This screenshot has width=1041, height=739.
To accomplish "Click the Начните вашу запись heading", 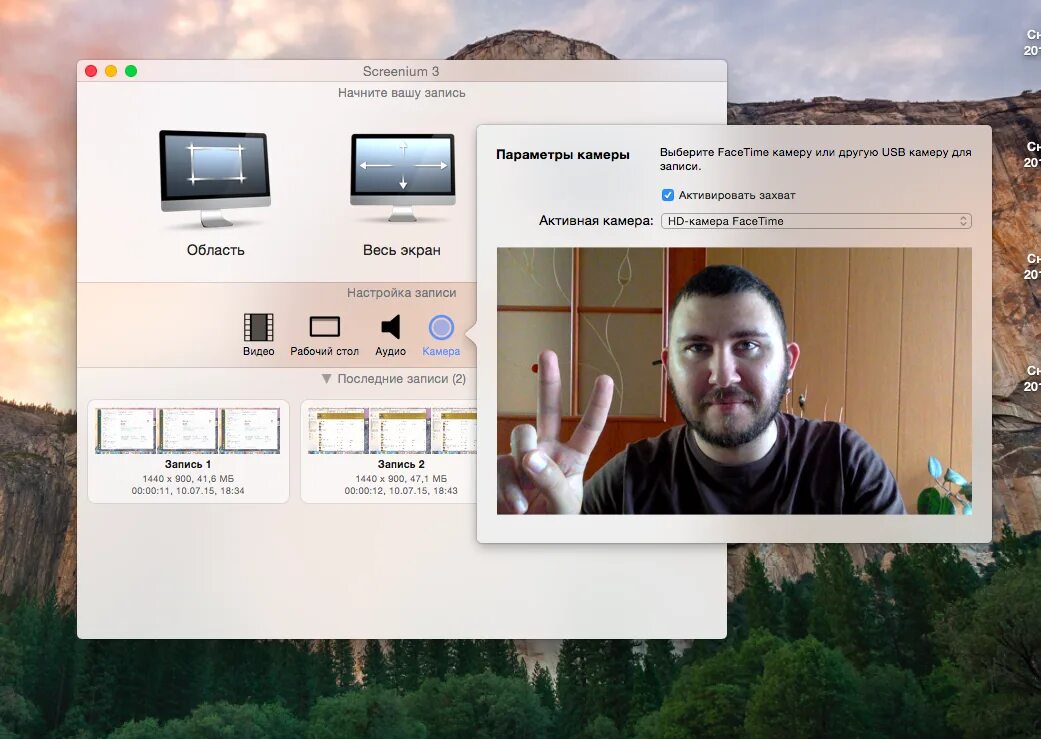I will click(402, 93).
